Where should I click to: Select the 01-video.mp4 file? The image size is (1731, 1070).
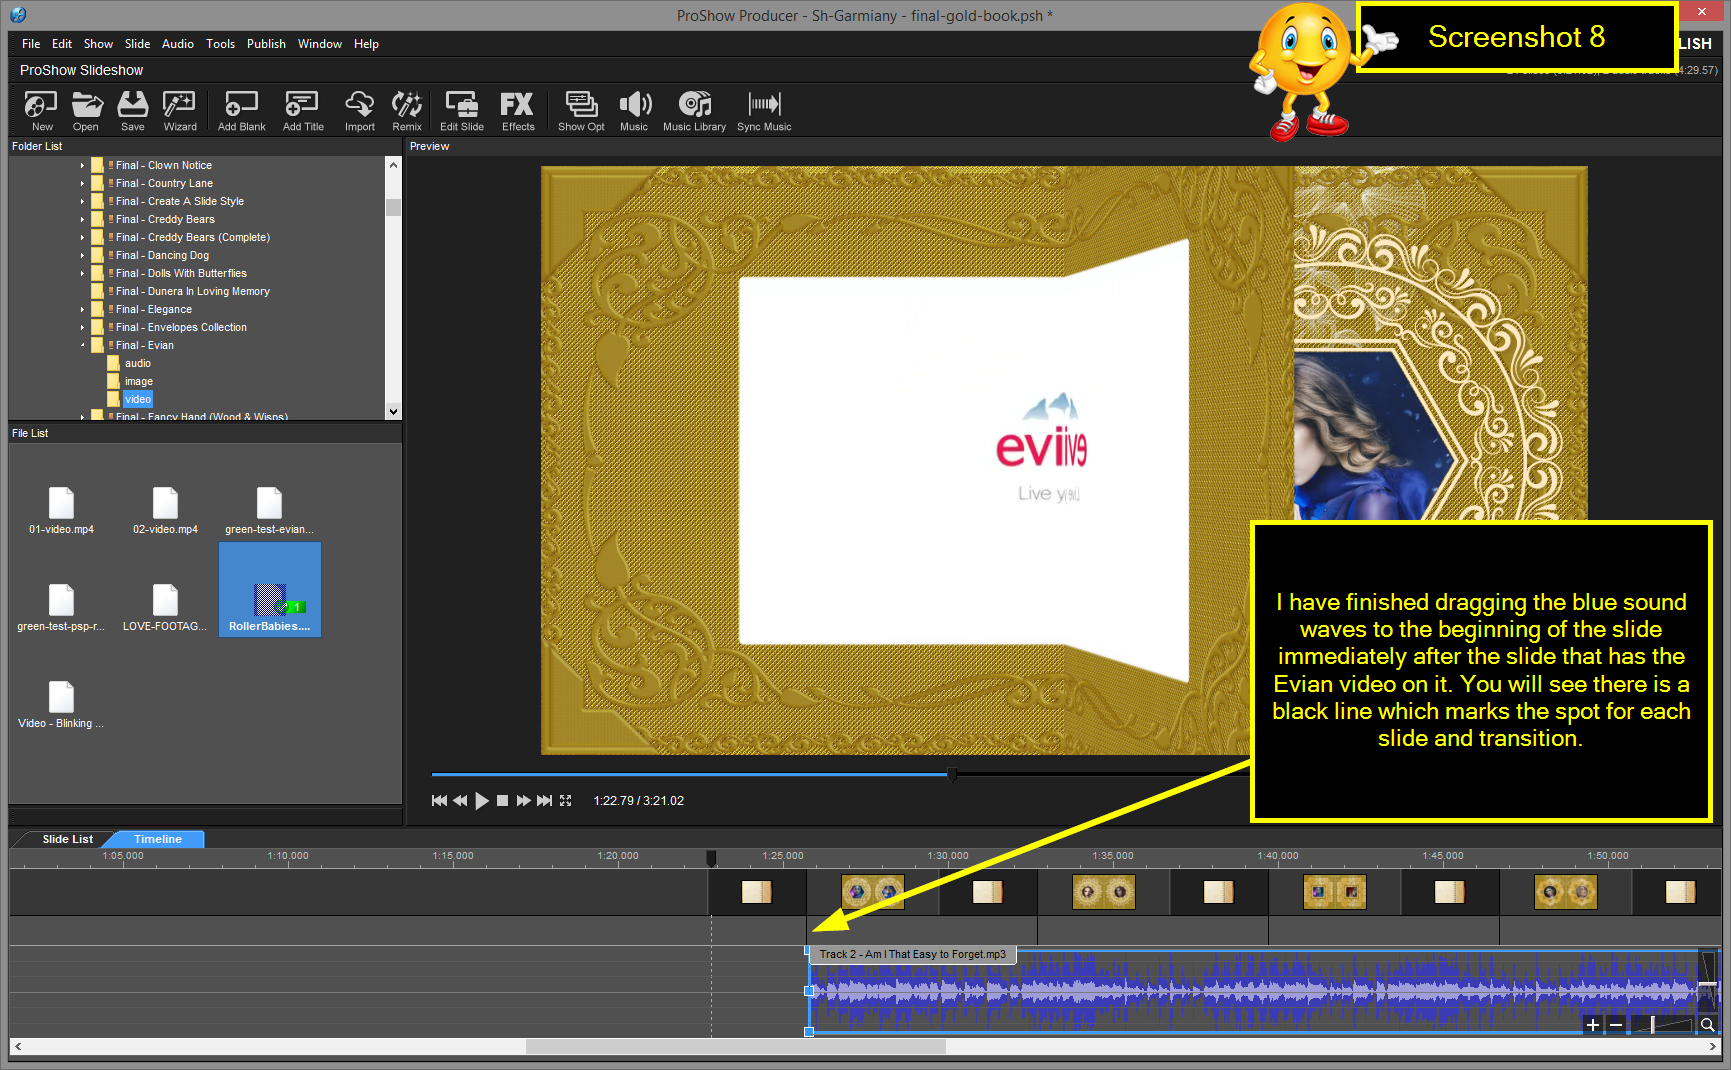pyautogui.click(x=61, y=511)
